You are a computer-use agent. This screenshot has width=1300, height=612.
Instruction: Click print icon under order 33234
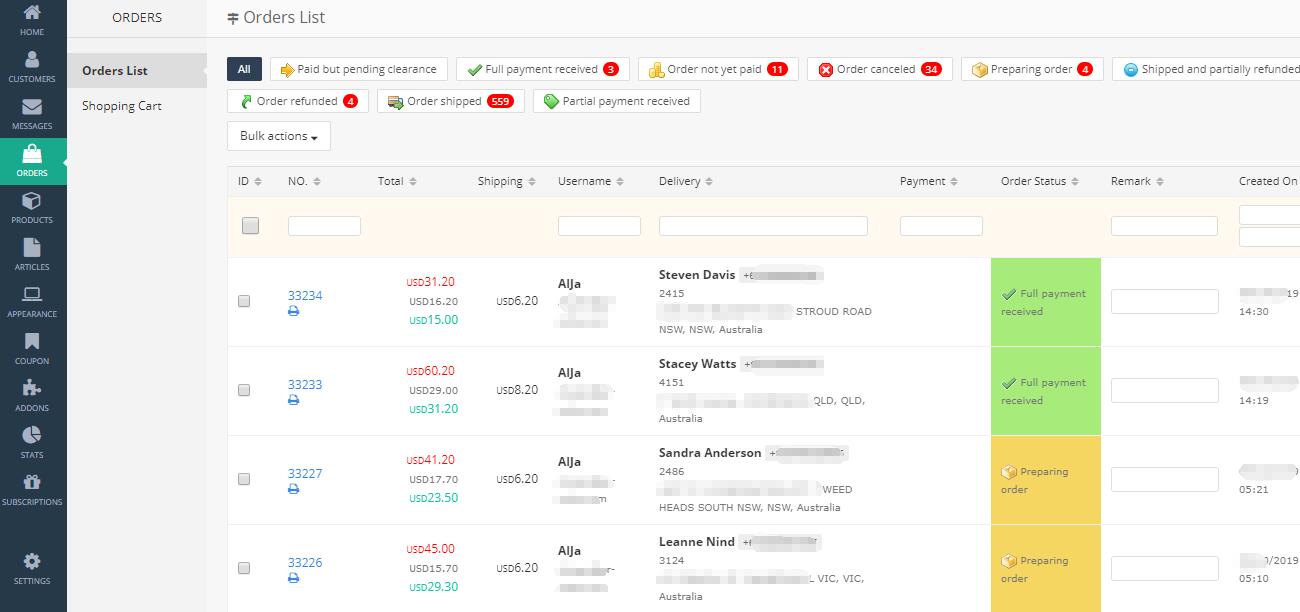[x=293, y=311]
